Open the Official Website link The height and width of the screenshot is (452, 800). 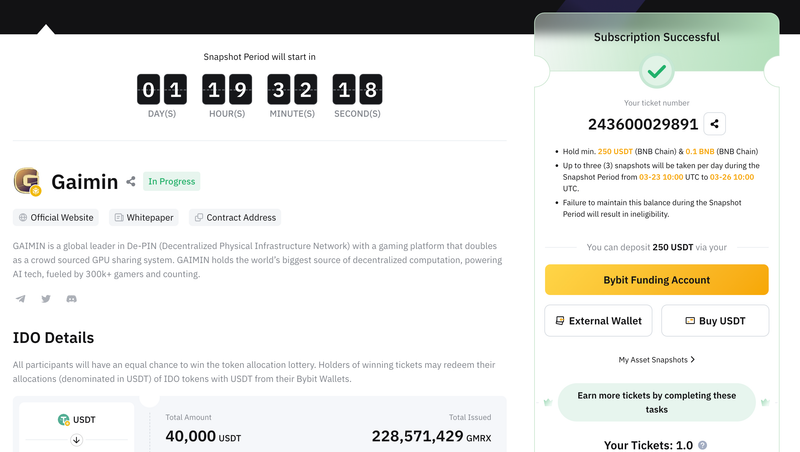[x=56, y=217]
